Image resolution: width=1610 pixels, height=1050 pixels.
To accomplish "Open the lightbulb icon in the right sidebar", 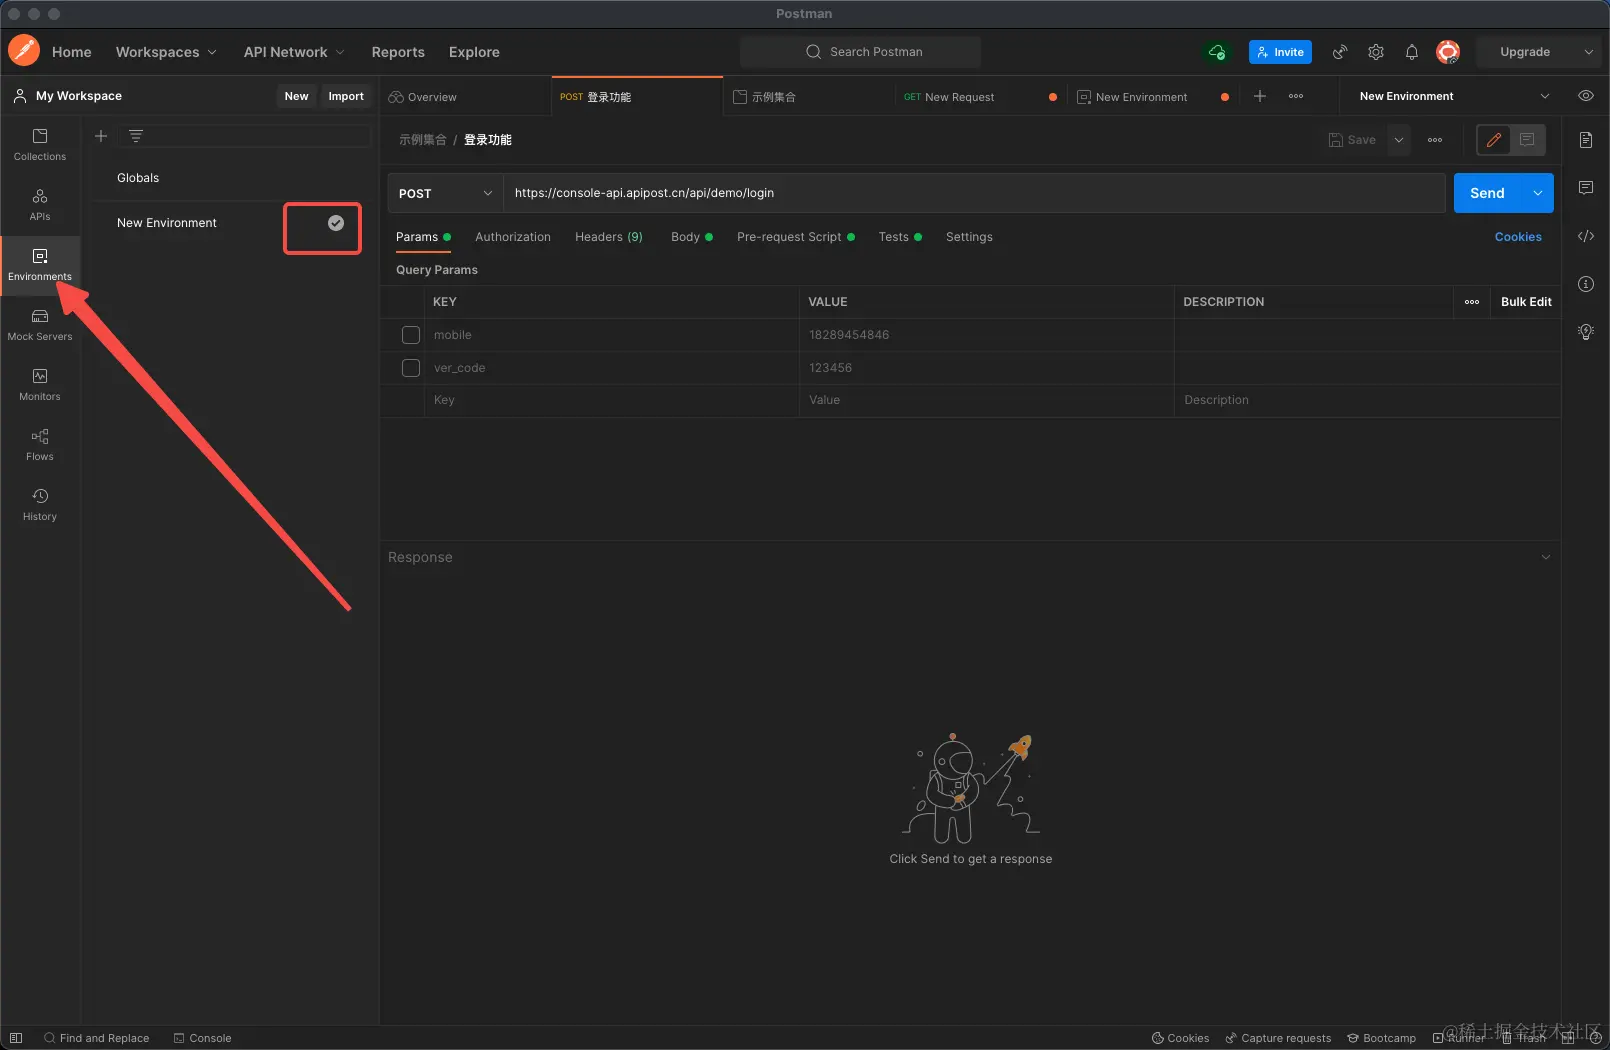I will pos(1586,332).
